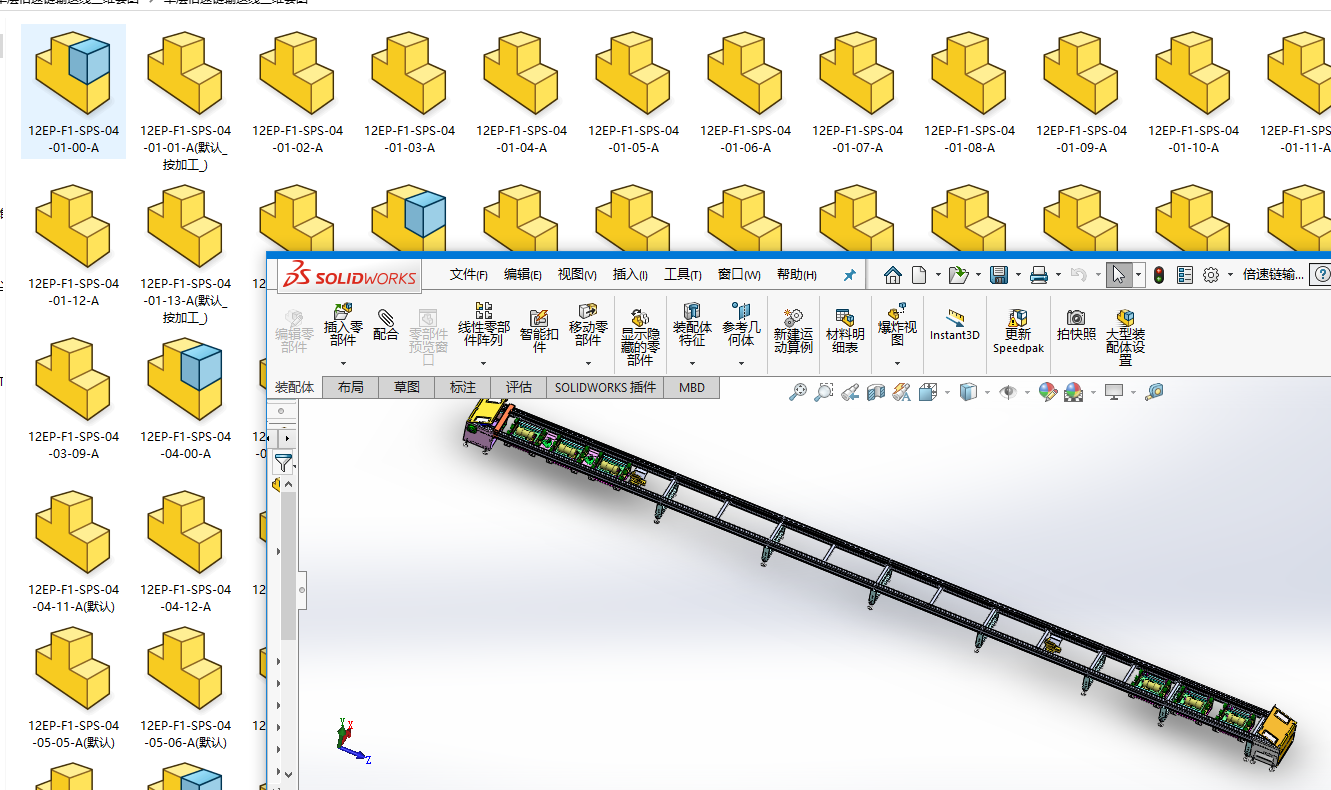Click Zoom to Fit magnifier icon
The width and height of the screenshot is (1331, 790).
click(x=798, y=392)
